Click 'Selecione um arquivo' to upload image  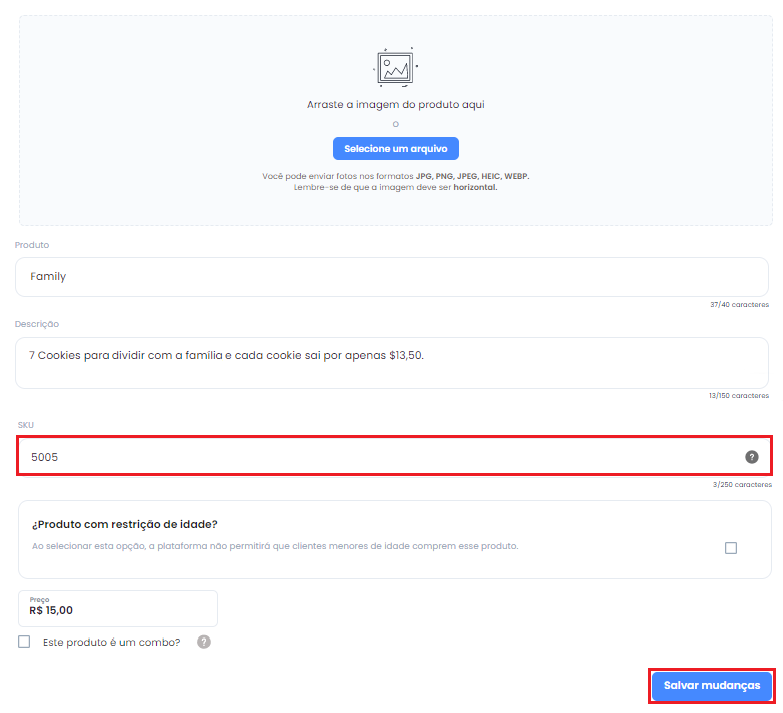pos(395,149)
